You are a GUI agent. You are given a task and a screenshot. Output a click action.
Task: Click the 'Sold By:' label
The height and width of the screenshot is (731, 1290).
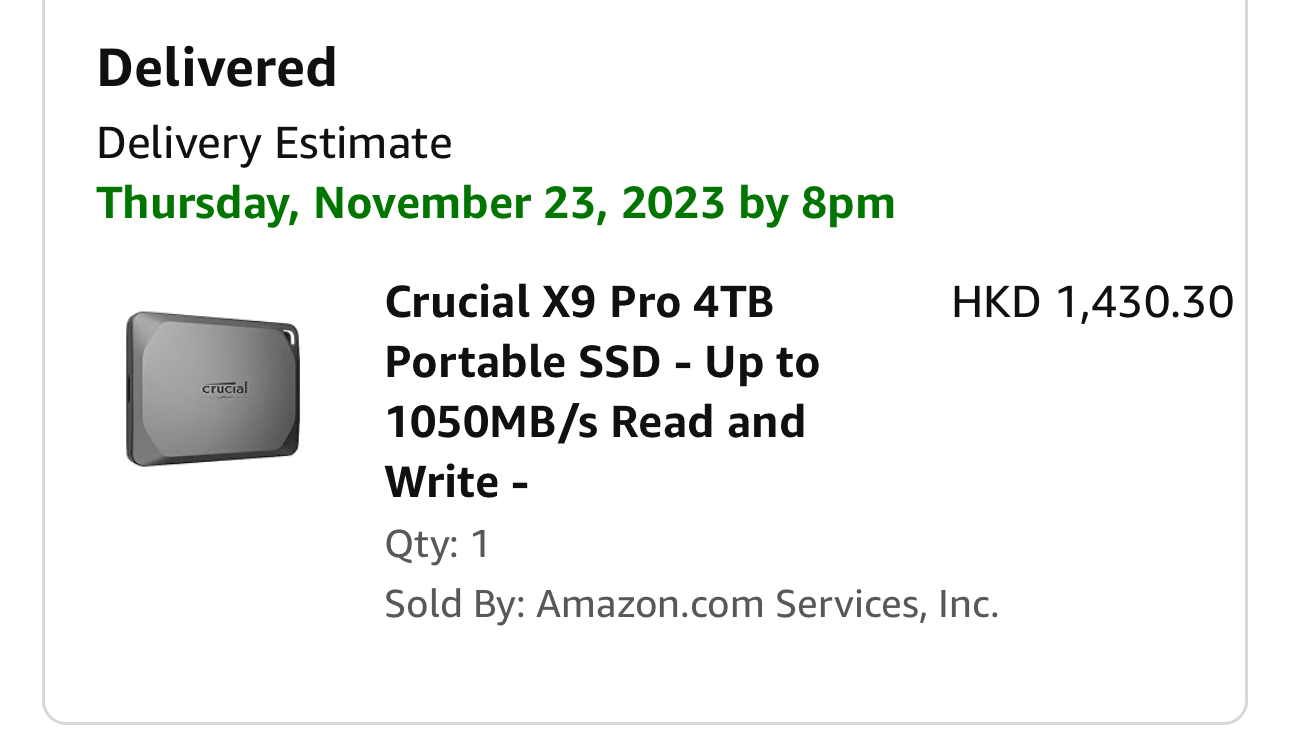(455, 604)
